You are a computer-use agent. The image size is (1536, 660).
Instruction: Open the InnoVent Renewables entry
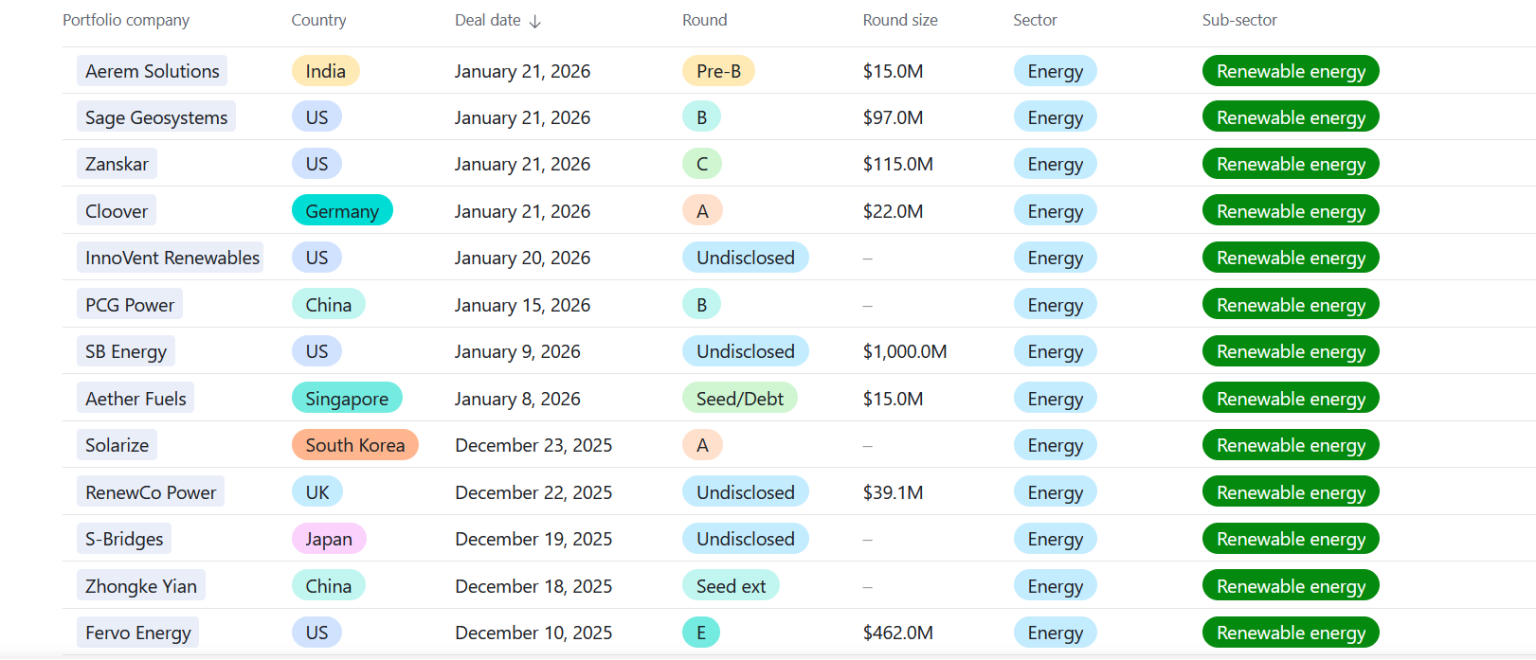172,258
